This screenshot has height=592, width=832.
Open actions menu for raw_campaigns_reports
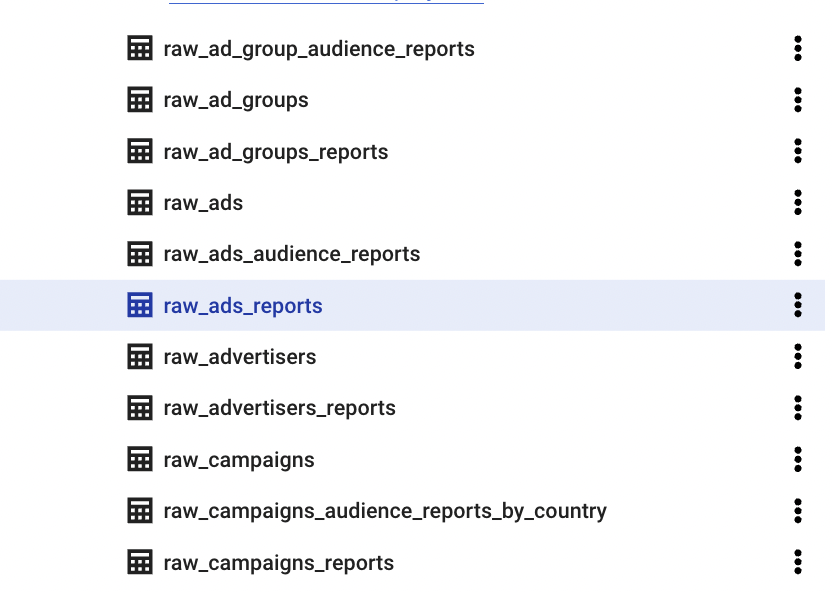click(x=798, y=563)
